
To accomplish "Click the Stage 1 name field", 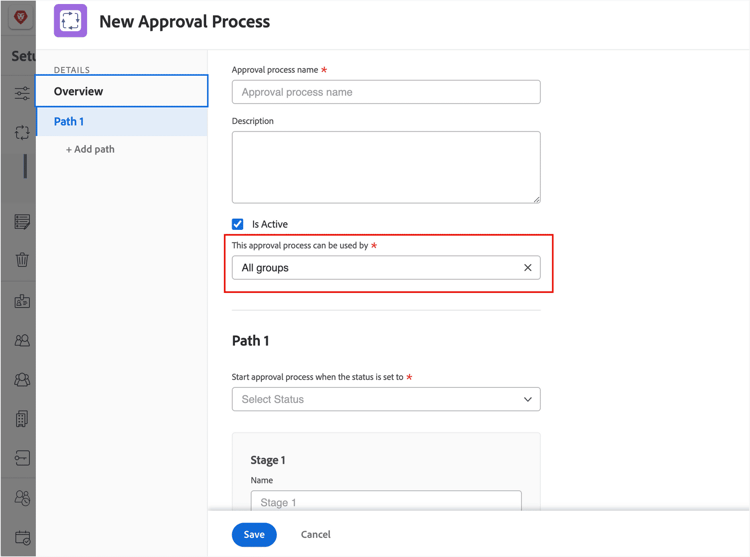I will (386, 502).
